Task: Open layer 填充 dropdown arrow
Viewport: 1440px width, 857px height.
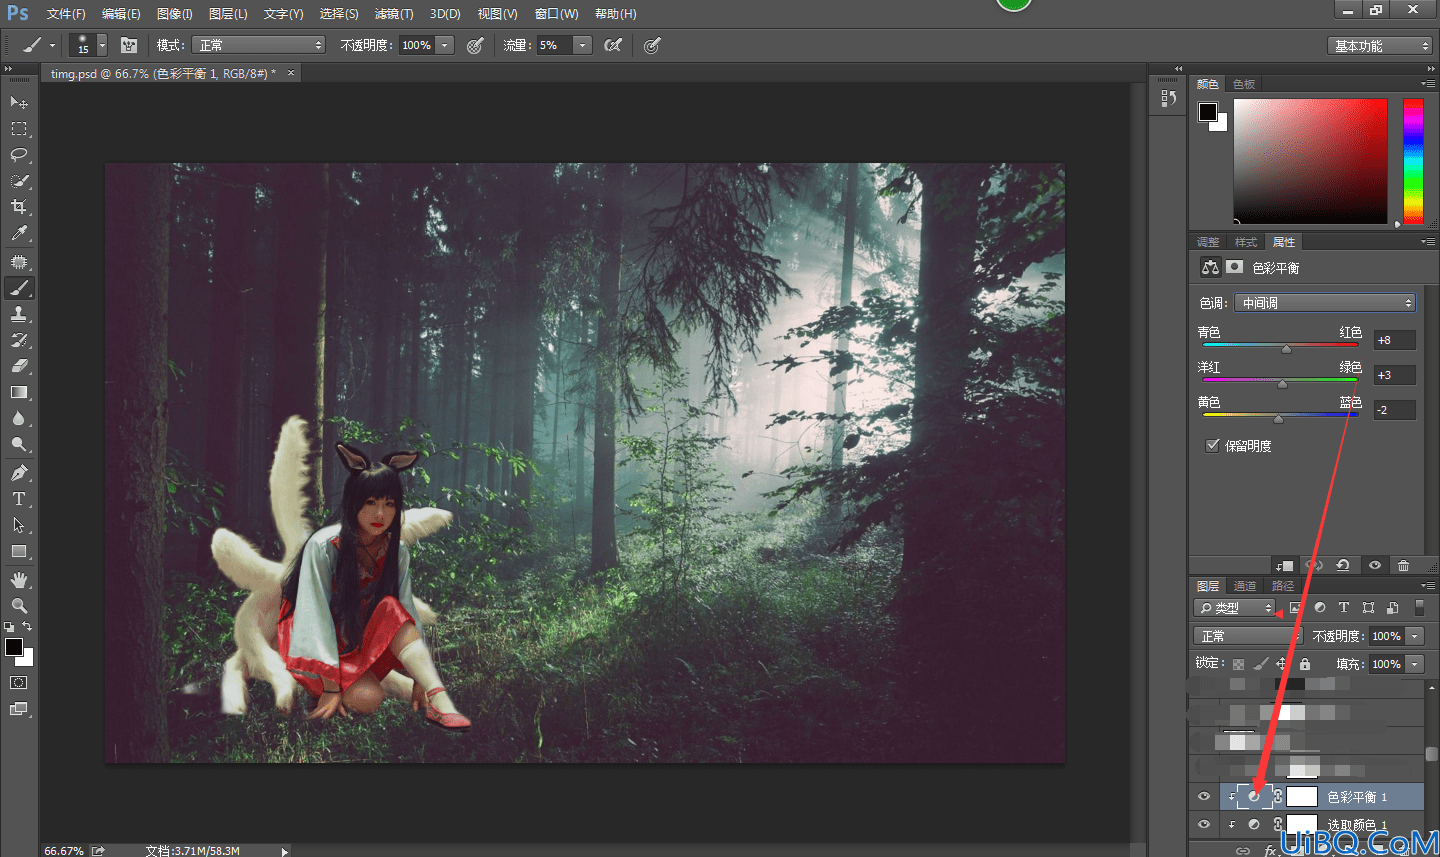Action: pyautogui.click(x=1414, y=664)
